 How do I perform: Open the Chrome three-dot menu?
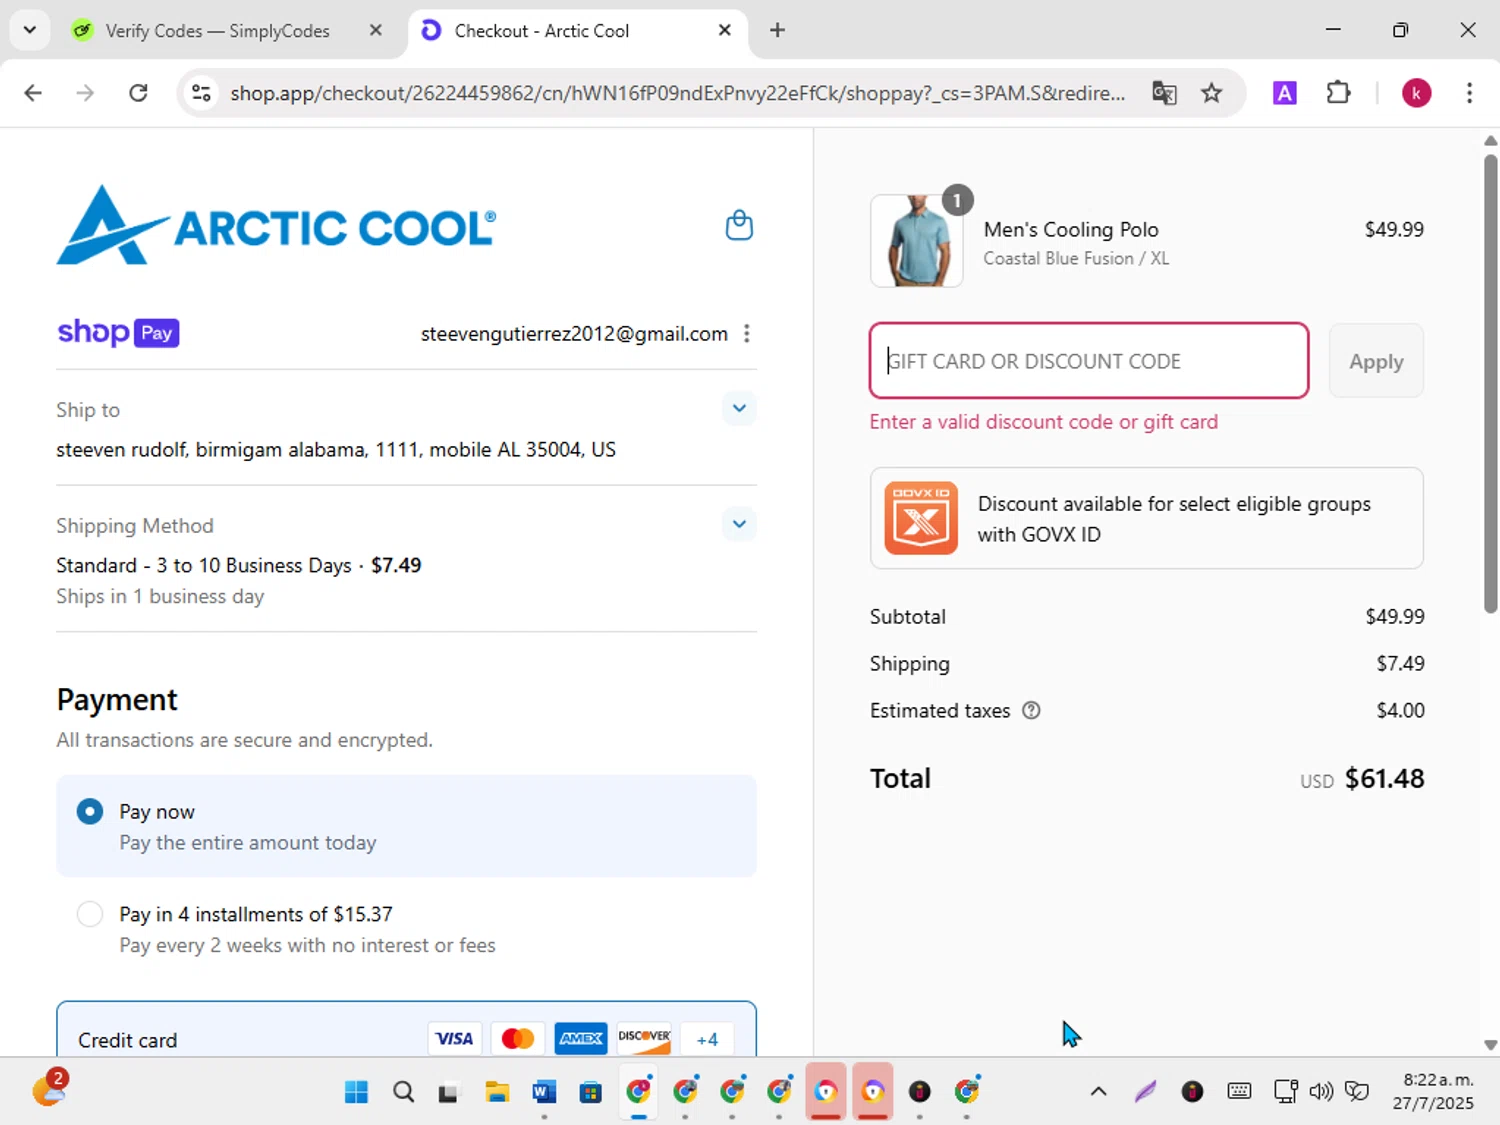click(x=1469, y=93)
